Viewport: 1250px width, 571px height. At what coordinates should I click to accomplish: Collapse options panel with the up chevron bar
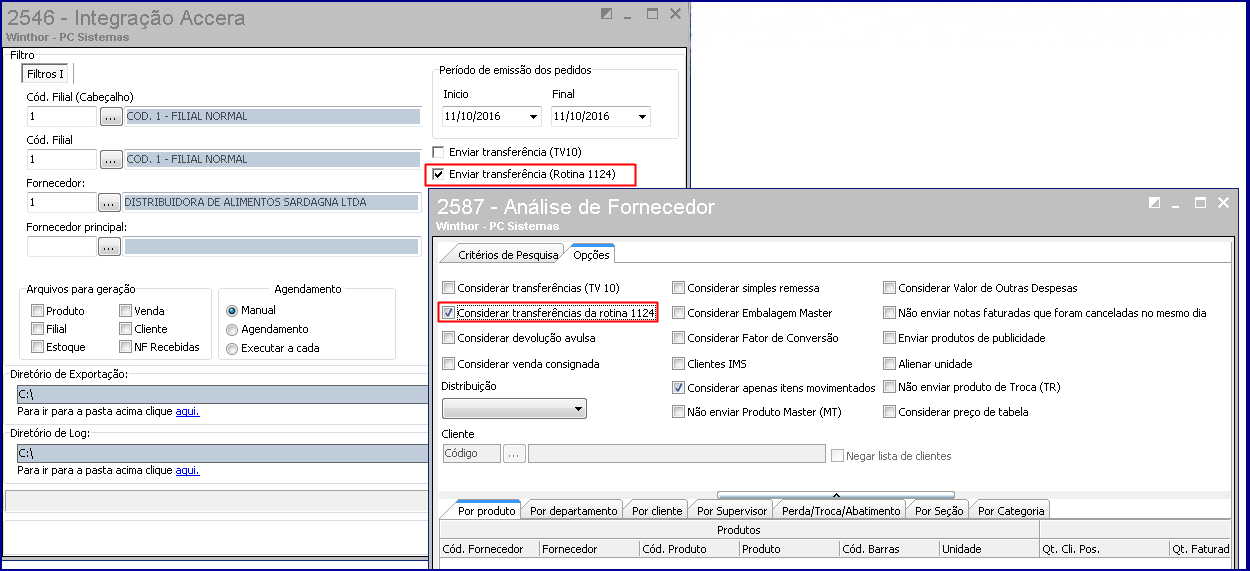(x=836, y=494)
